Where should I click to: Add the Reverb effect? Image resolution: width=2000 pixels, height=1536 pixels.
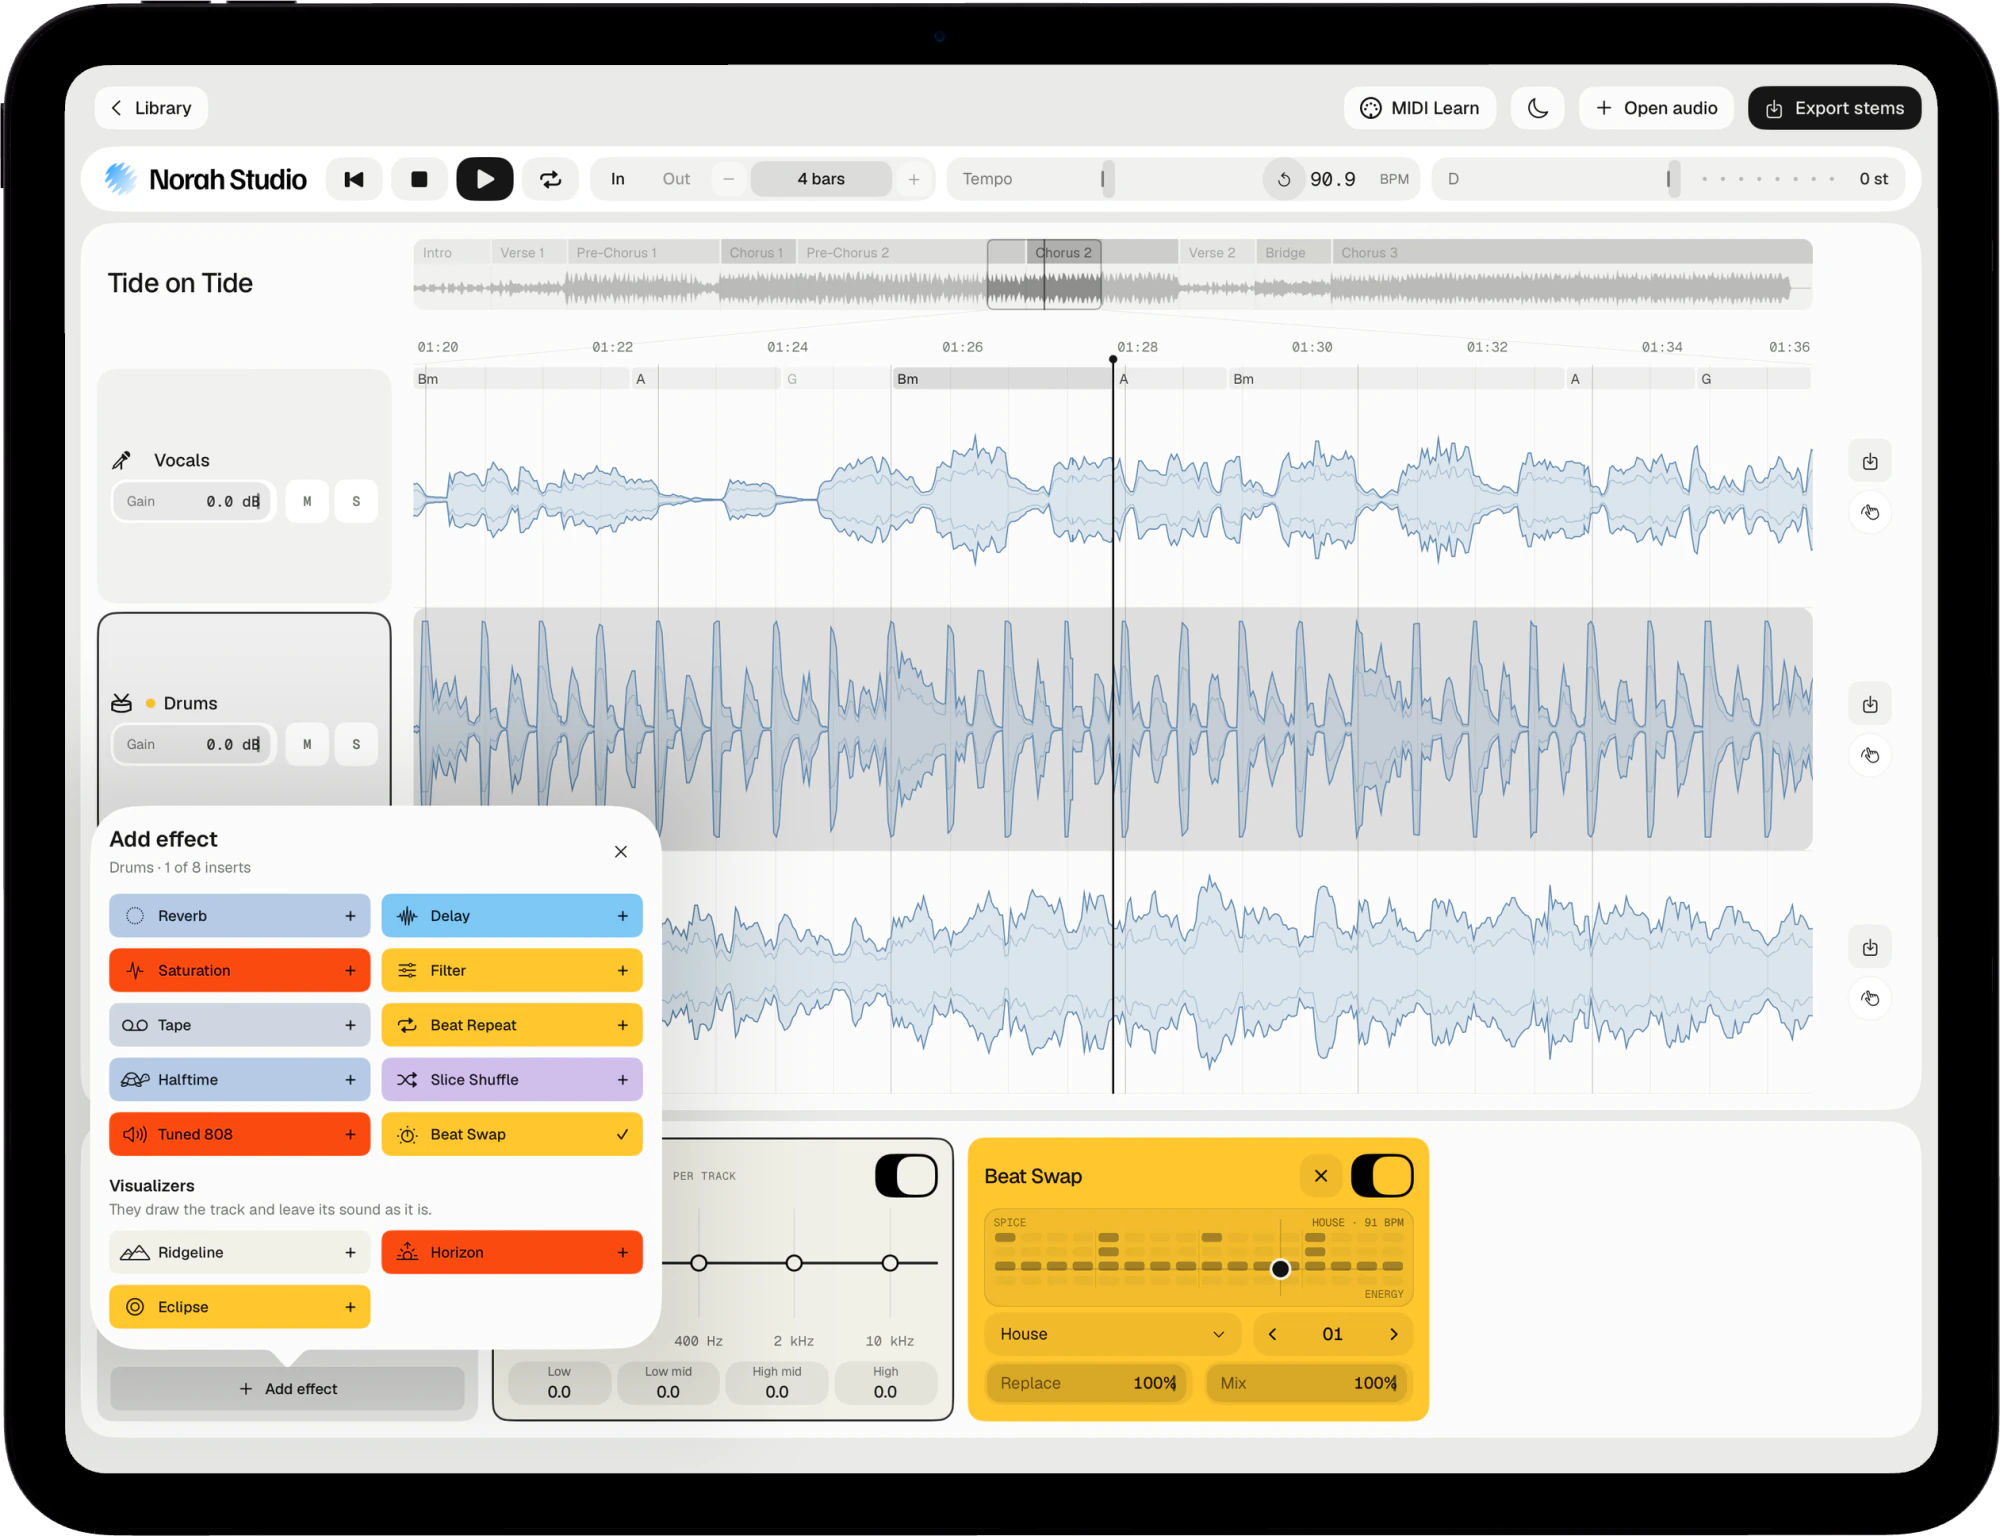tap(240, 916)
